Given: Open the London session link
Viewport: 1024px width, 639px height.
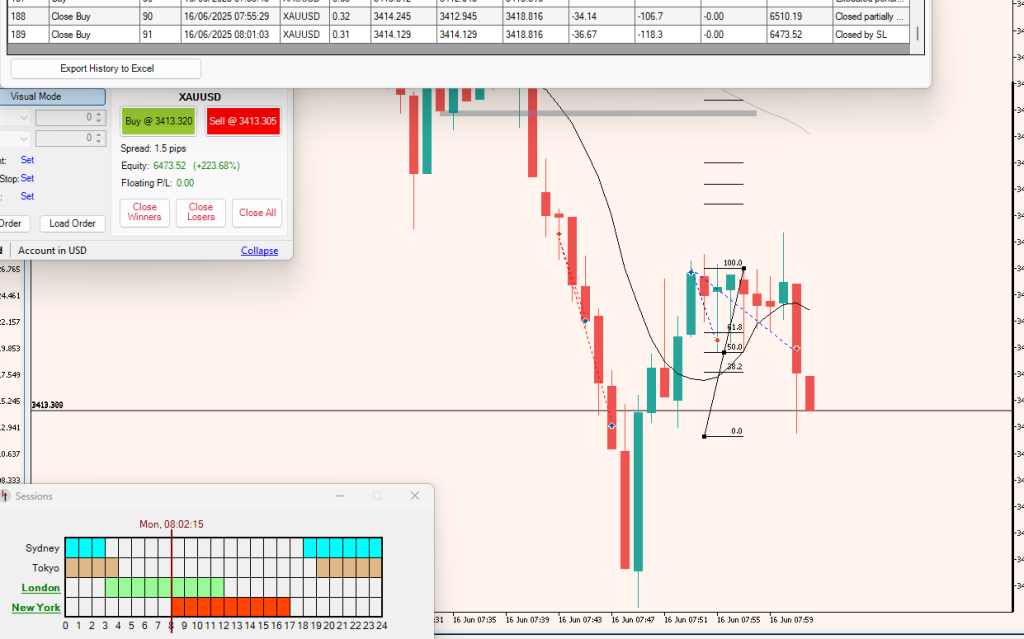Looking at the screenshot, I should click(40, 587).
